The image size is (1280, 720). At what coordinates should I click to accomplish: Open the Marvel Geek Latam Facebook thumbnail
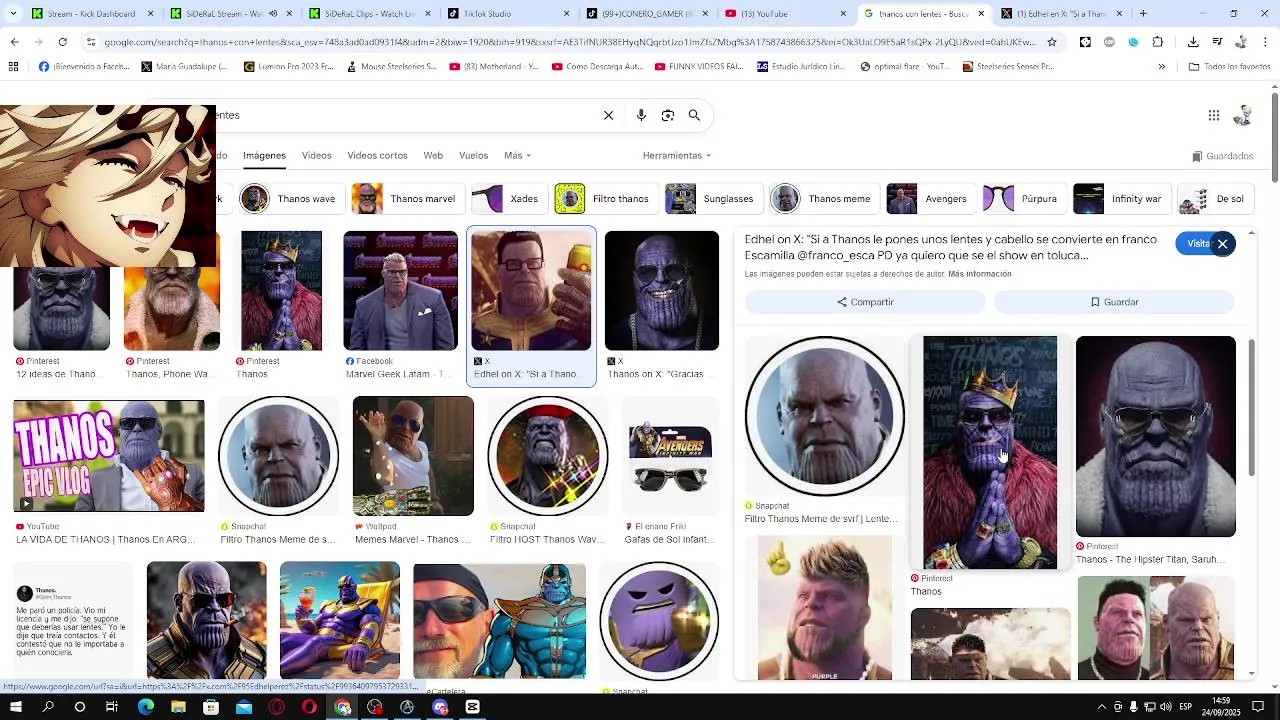point(400,291)
